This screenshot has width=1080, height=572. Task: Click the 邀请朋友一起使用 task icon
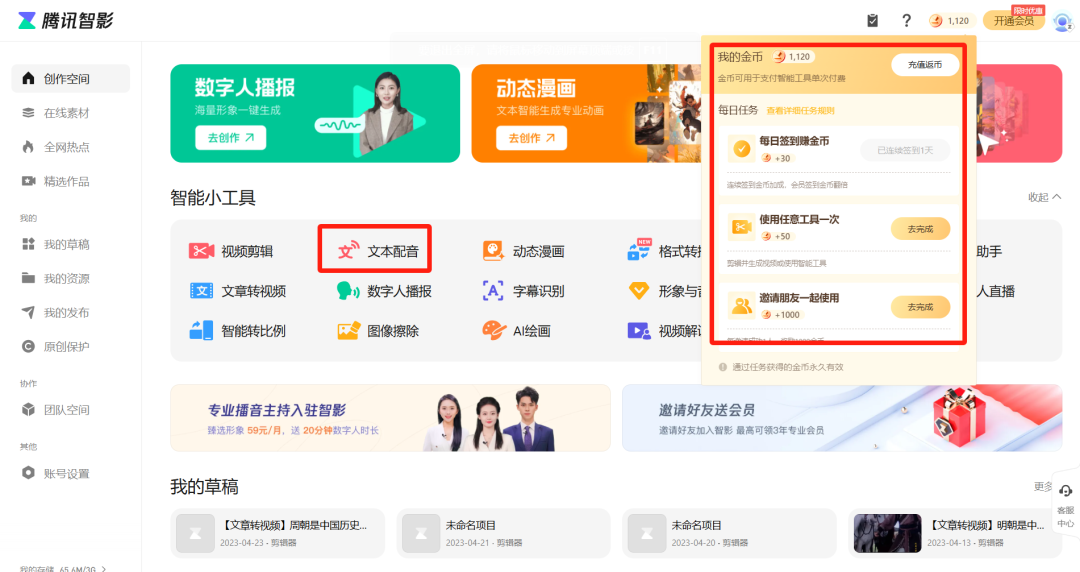tap(742, 305)
